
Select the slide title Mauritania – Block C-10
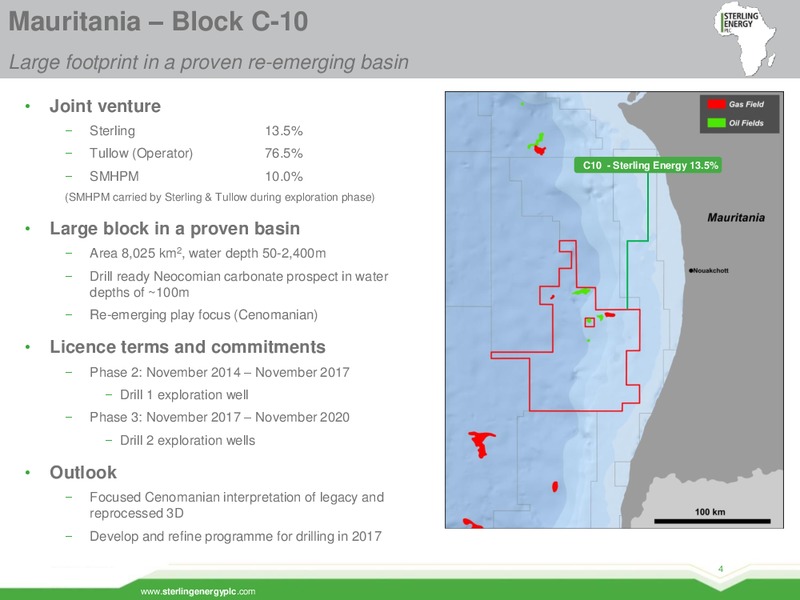click(x=158, y=21)
